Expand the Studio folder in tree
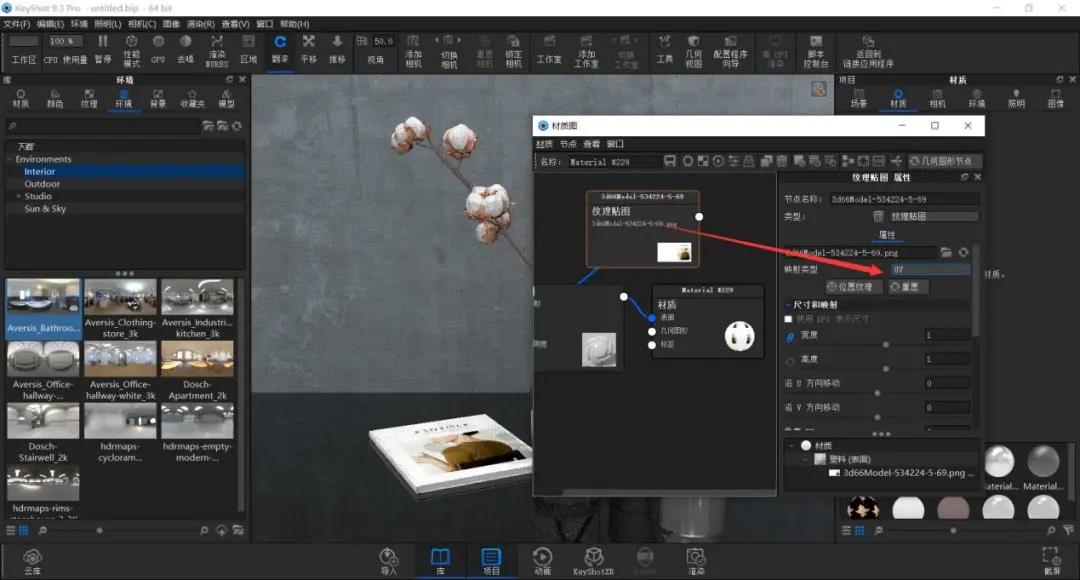 (19, 196)
